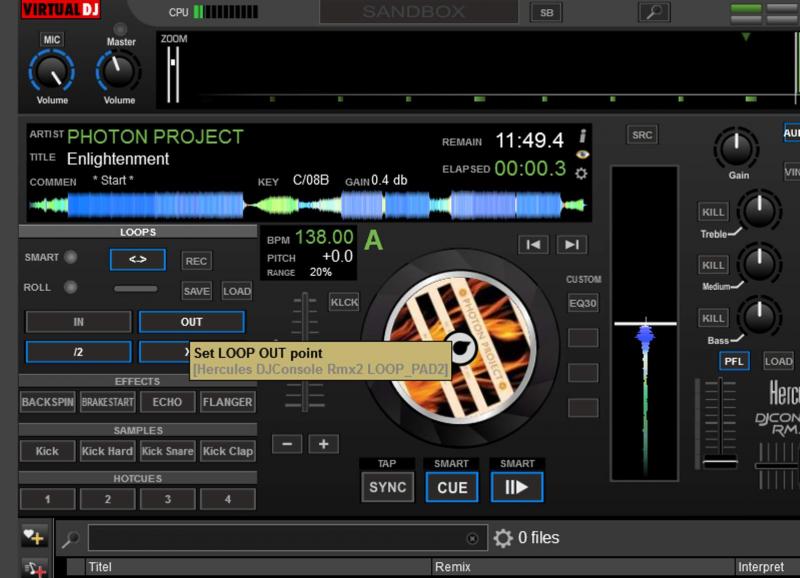Toggle the Treble KILL button

click(x=713, y=212)
